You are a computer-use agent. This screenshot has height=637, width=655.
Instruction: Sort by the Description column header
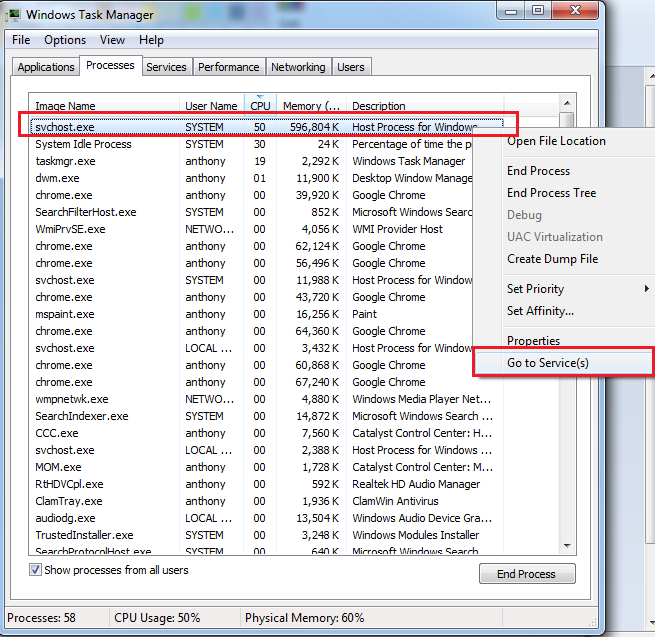tap(425, 106)
